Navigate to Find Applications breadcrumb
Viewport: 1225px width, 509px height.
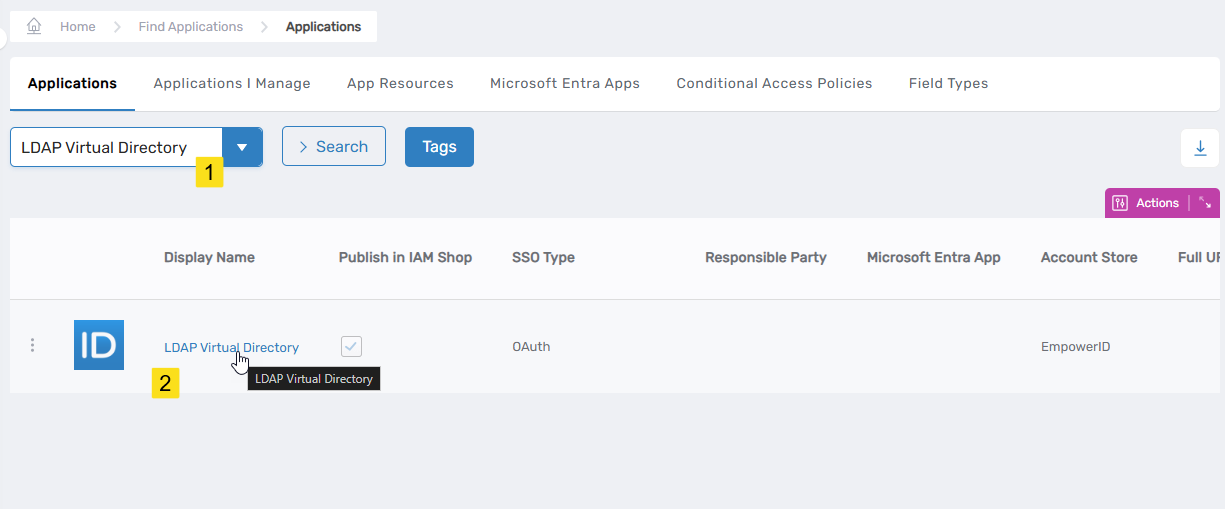[x=191, y=27]
